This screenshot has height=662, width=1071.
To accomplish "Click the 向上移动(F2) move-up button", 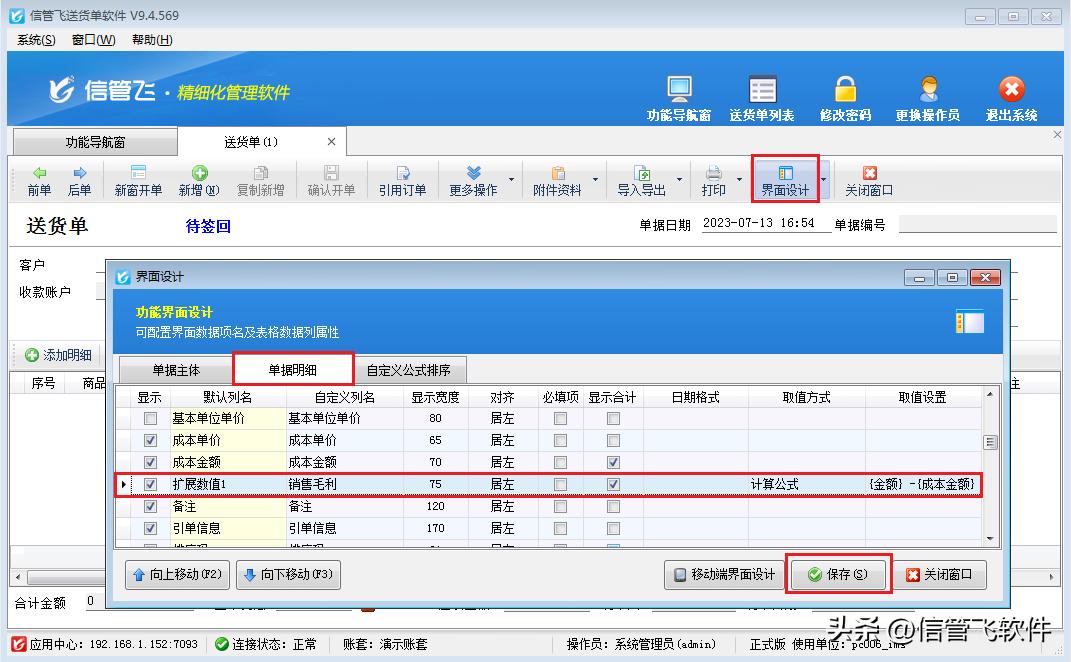I will pos(177,575).
